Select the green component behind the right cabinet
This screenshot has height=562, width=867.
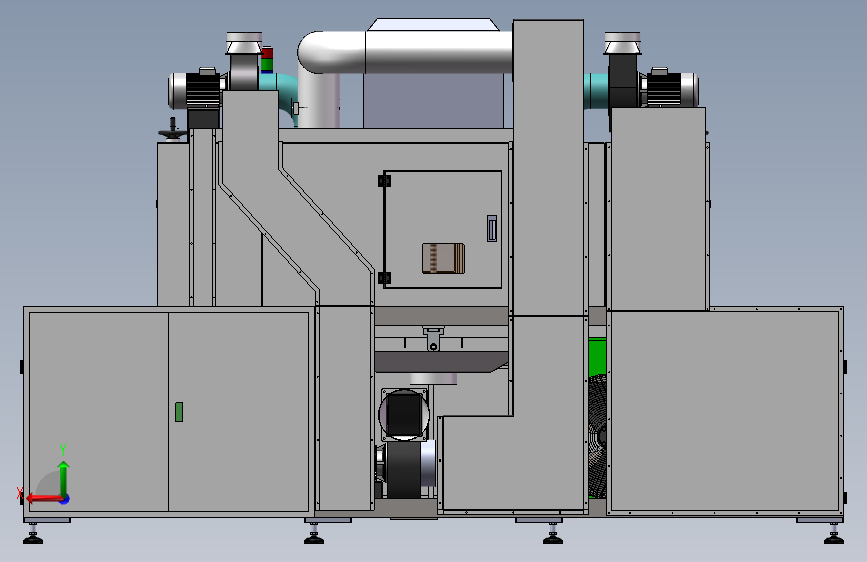pyautogui.click(x=597, y=357)
